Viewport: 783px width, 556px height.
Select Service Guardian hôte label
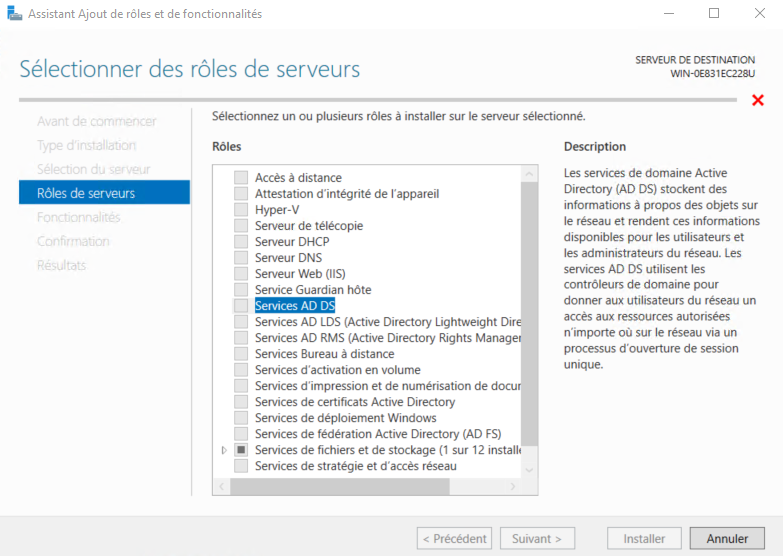313,289
